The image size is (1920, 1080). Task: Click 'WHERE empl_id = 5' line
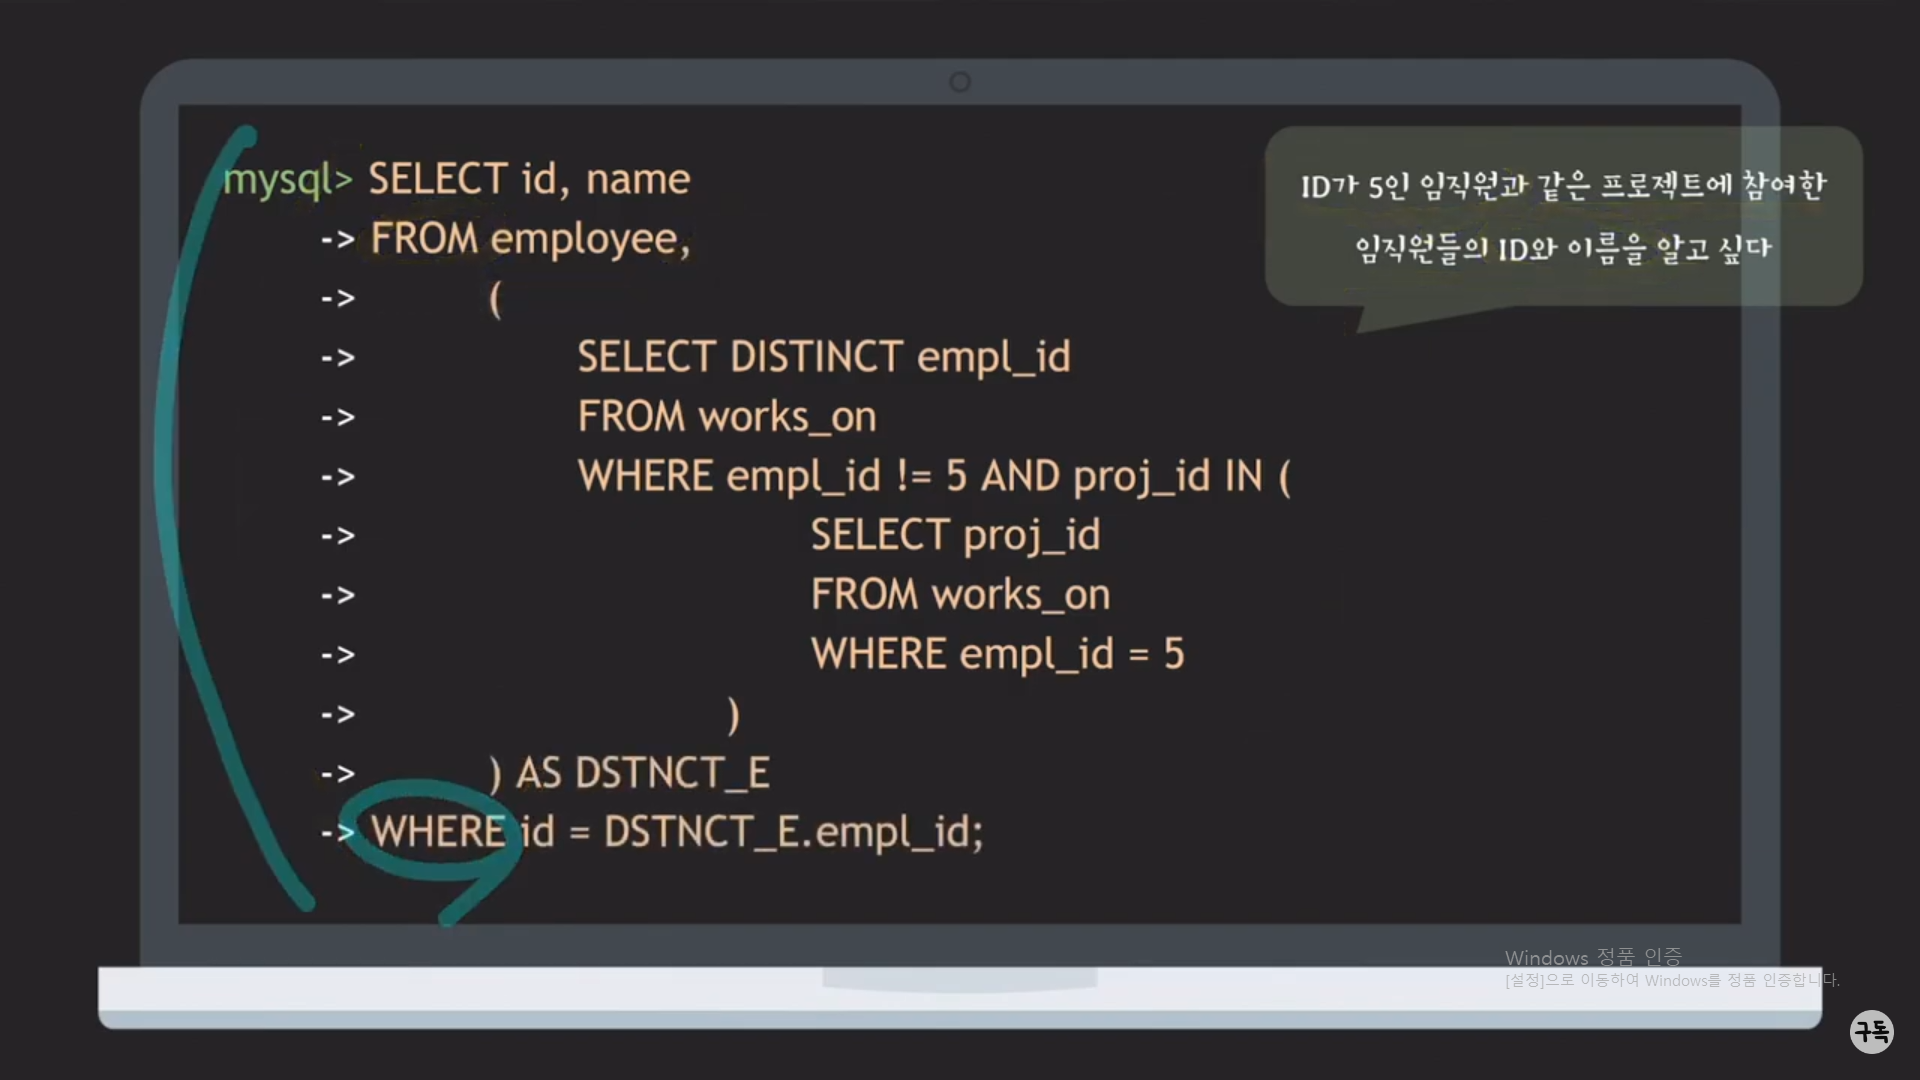(x=997, y=654)
